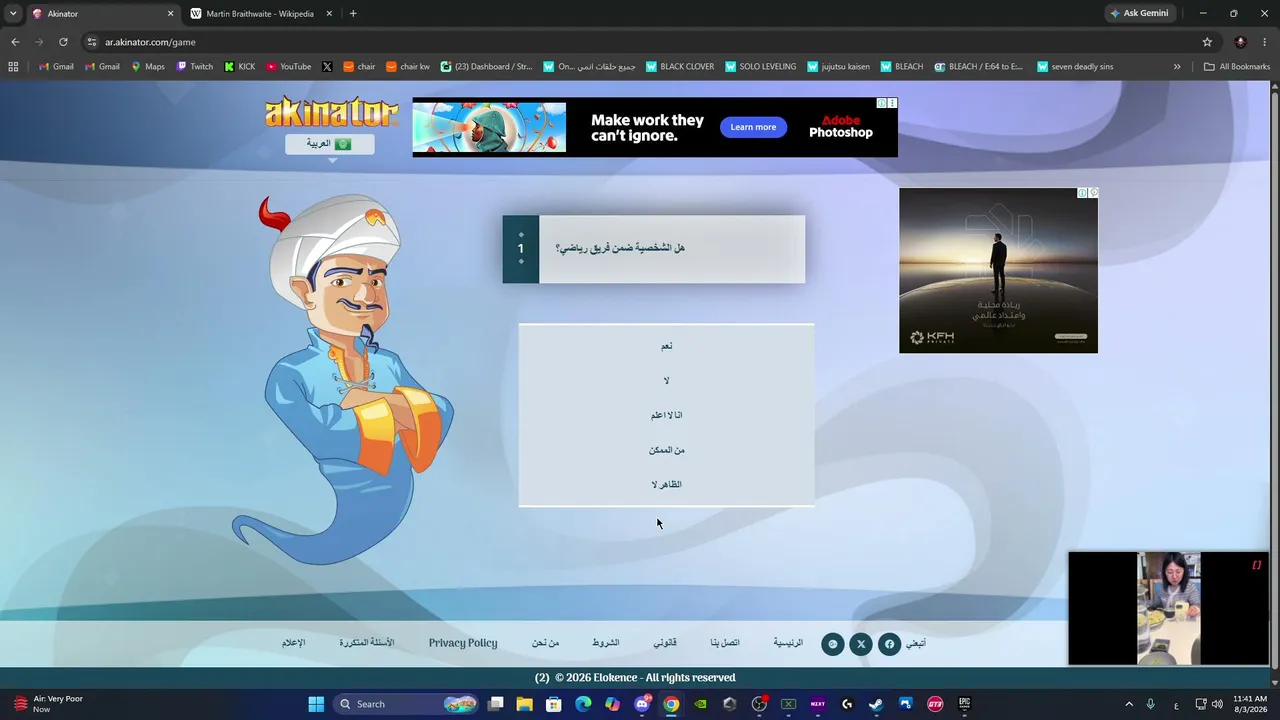1280x720 pixels.
Task: Click the Ask Gemini button
Action: pos(1139,14)
